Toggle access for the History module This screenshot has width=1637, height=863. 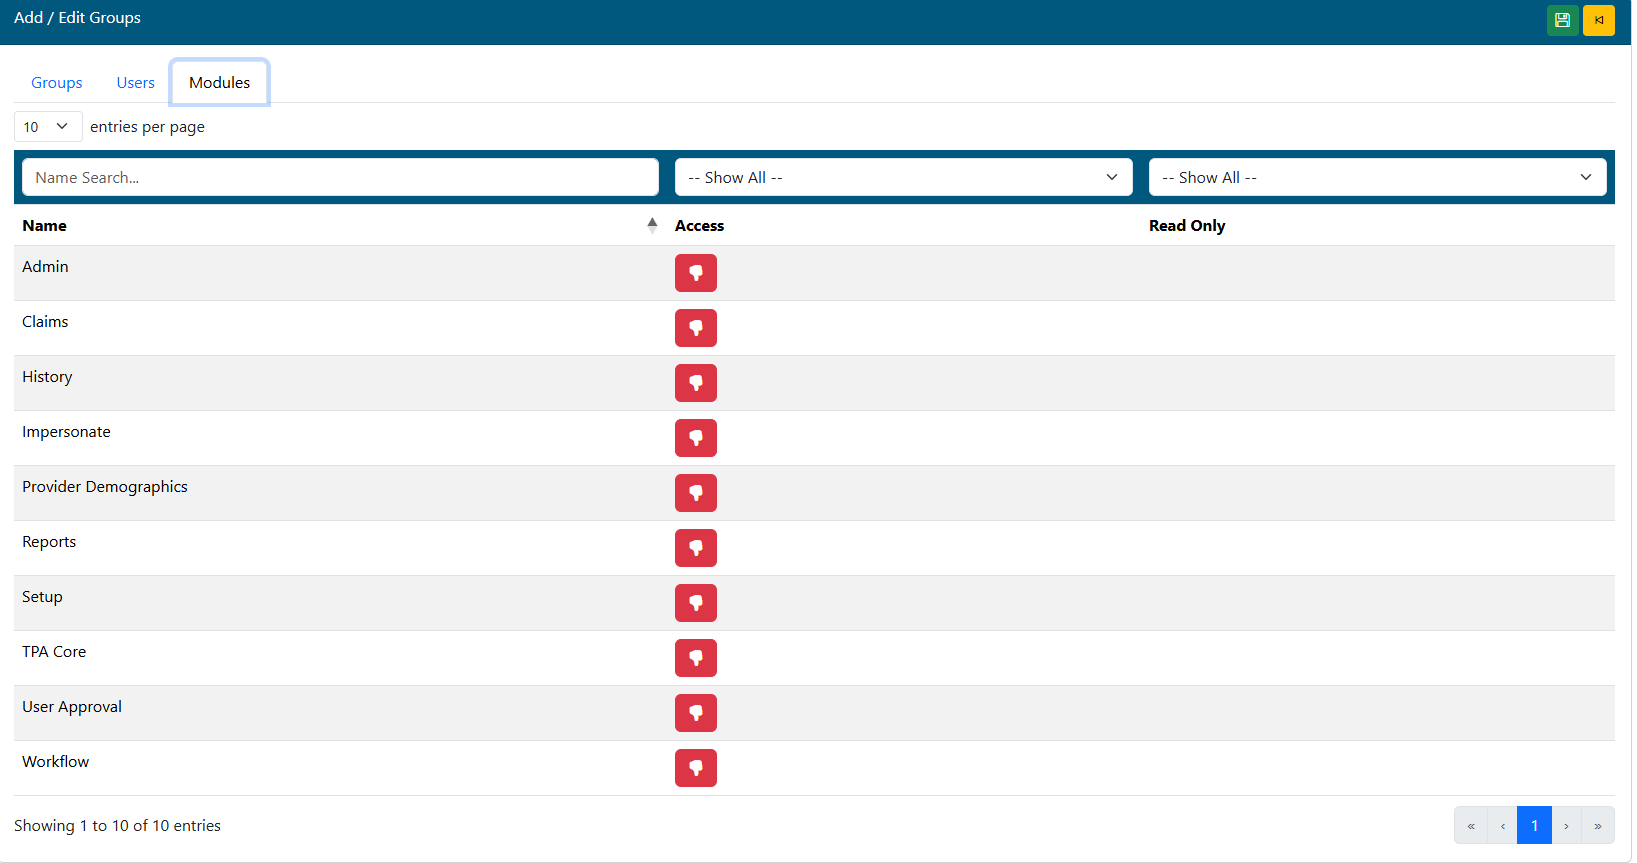(x=695, y=383)
